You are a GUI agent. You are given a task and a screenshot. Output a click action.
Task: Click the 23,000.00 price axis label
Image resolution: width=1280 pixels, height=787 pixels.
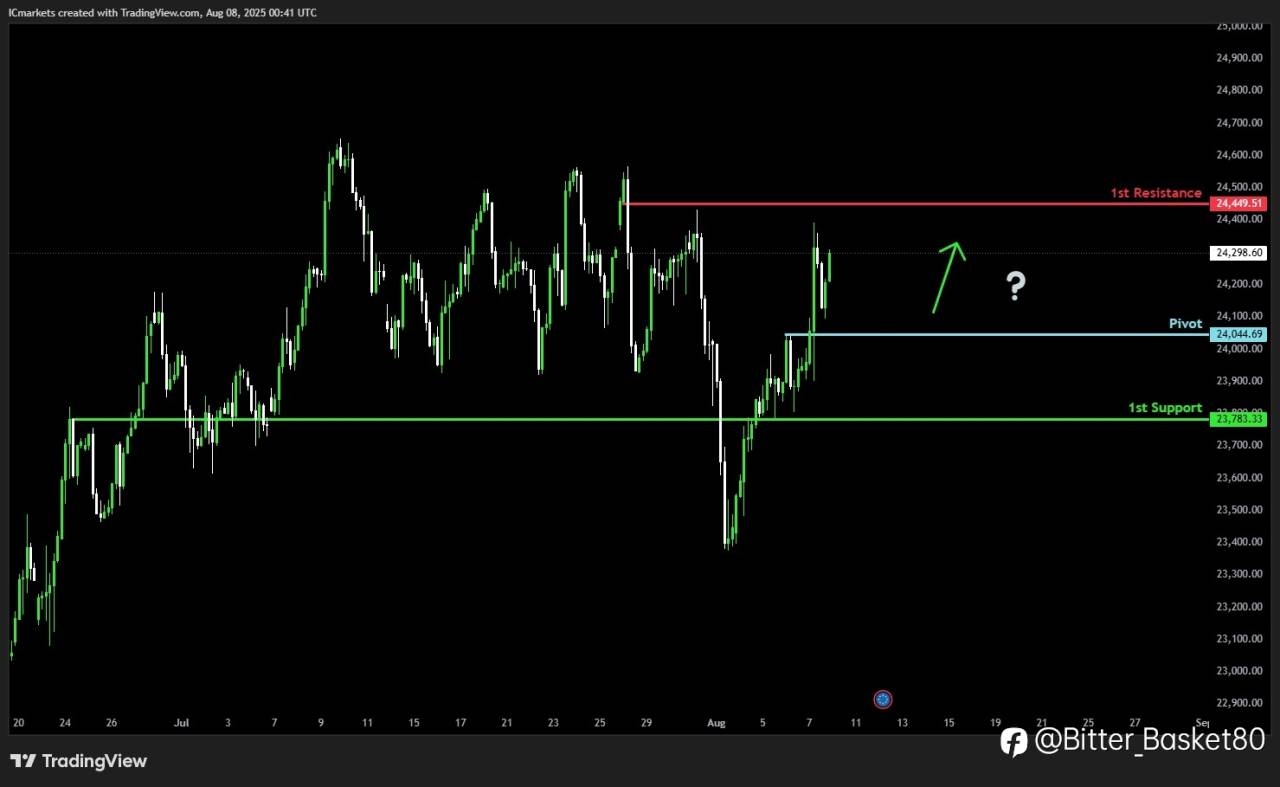1238,670
